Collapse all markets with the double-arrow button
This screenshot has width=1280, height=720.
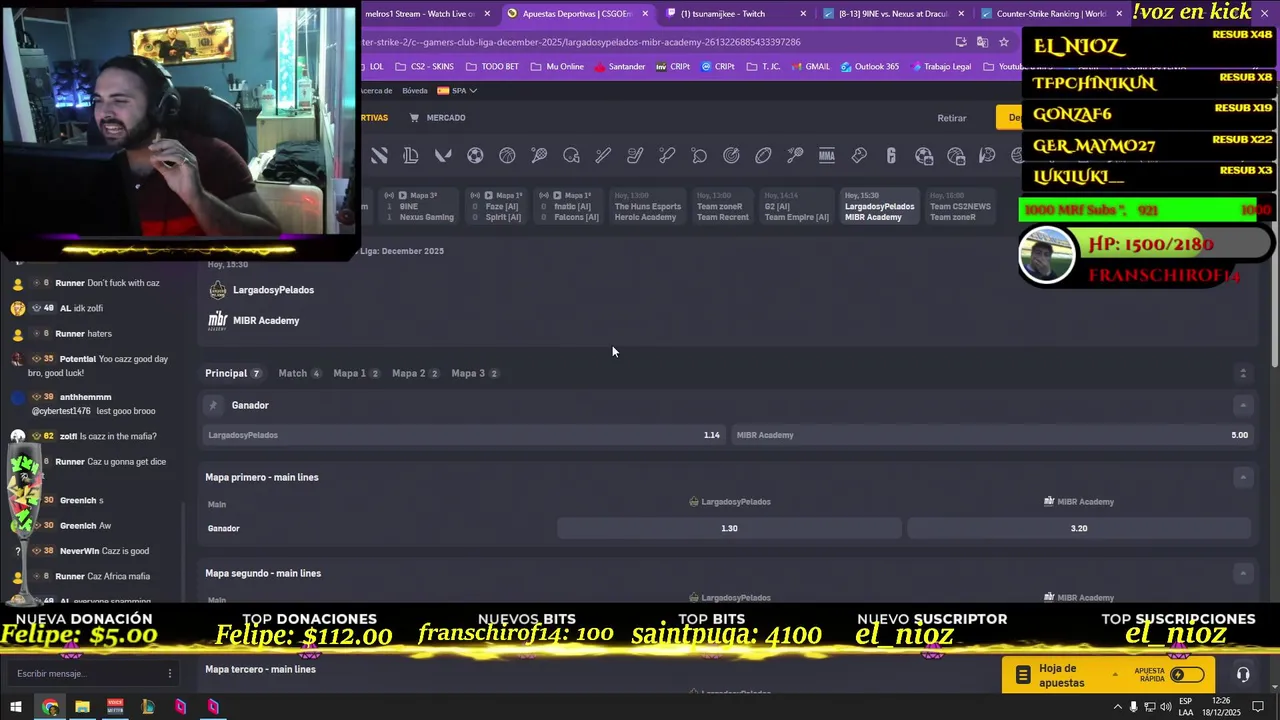(x=1243, y=373)
